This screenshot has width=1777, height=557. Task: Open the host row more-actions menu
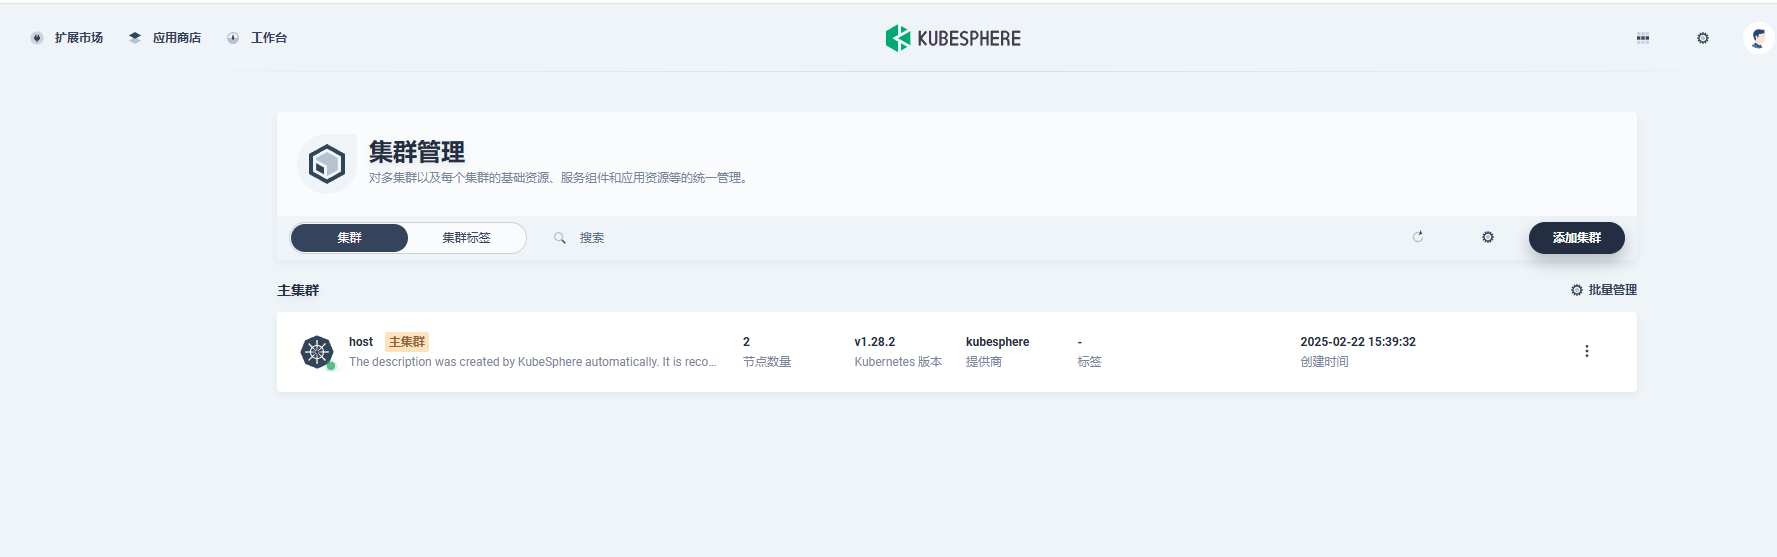tap(1586, 351)
